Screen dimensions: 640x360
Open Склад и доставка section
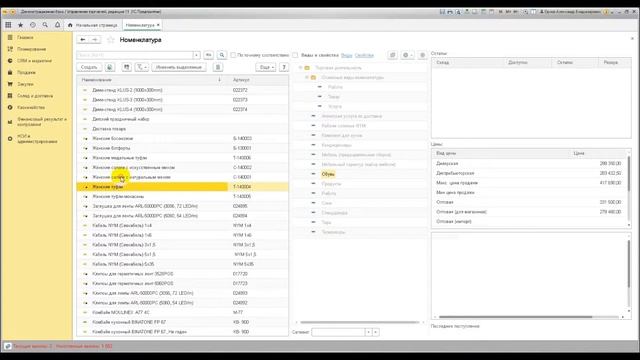pos(35,96)
